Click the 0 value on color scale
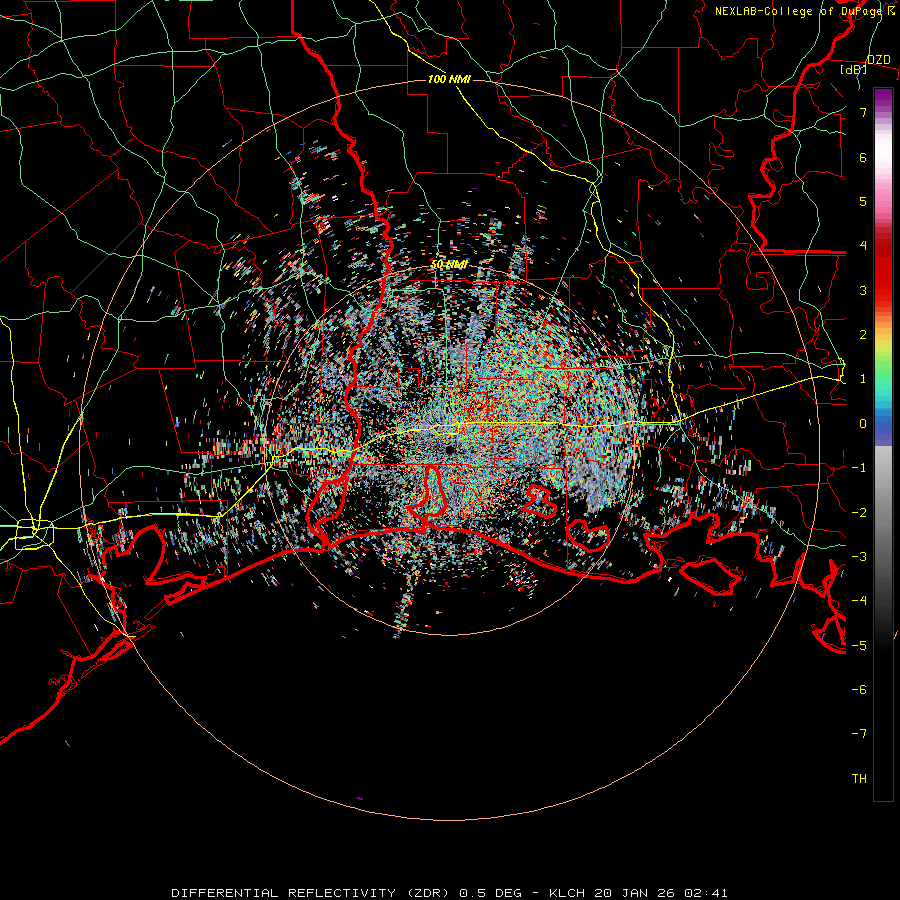Screen dimensions: 900x900 click(863, 424)
